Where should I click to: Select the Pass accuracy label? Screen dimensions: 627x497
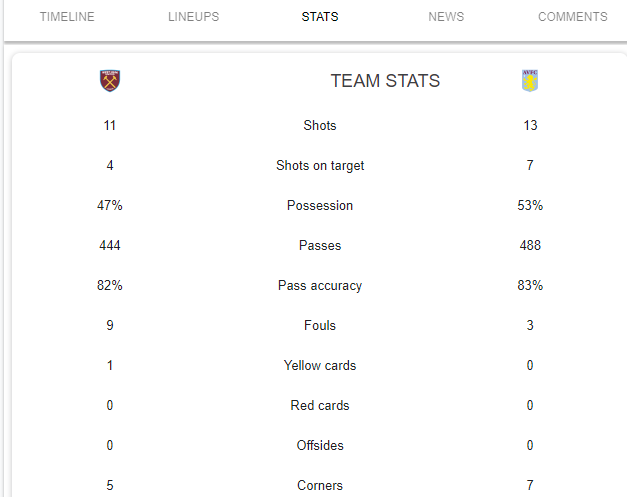[320, 285]
